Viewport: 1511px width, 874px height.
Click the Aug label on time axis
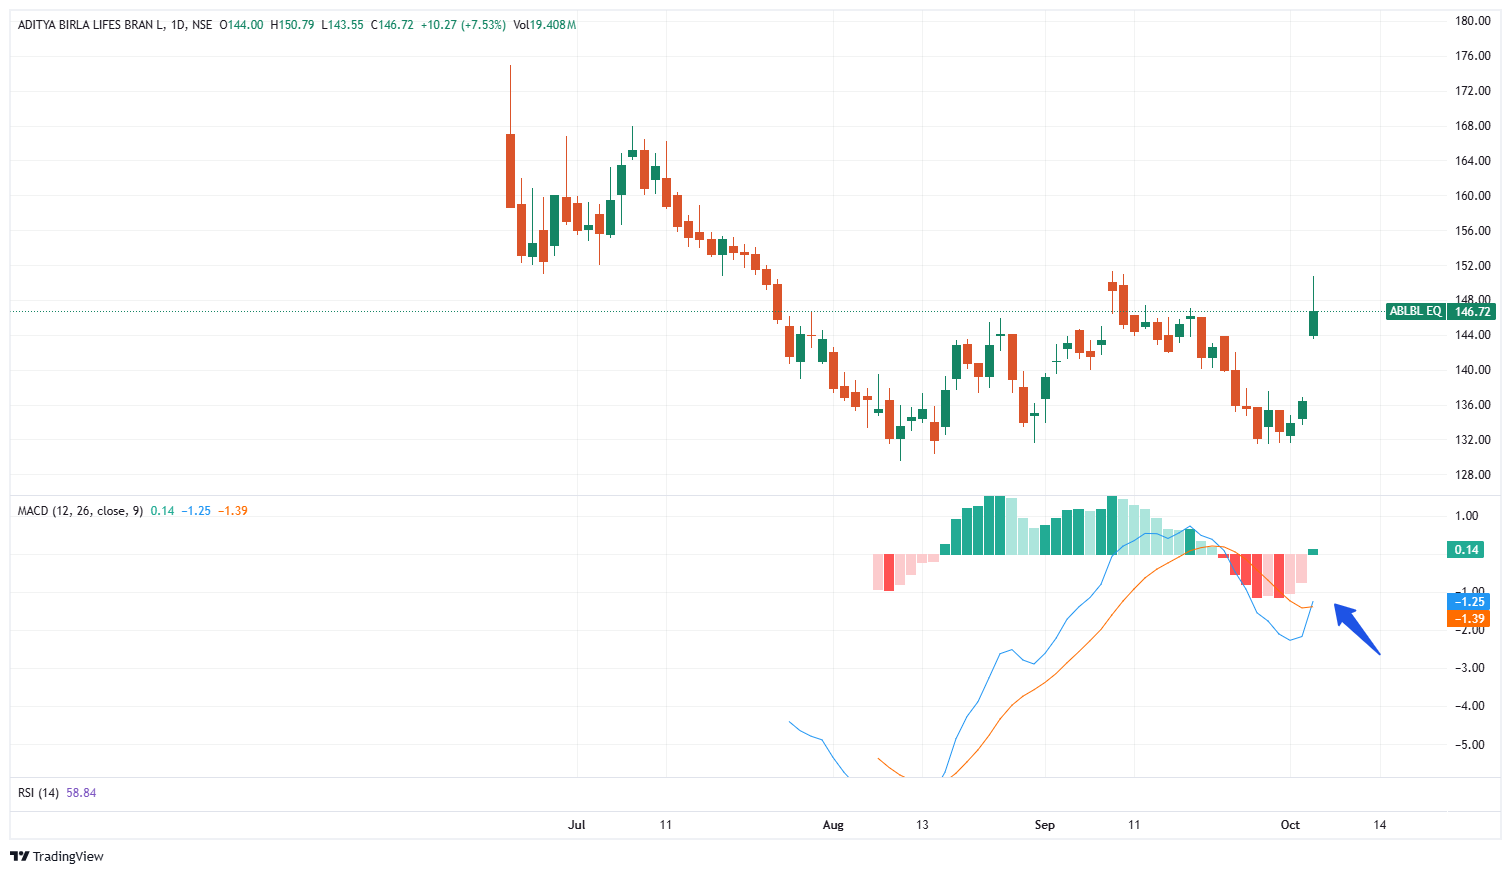click(x=833, y=825)
